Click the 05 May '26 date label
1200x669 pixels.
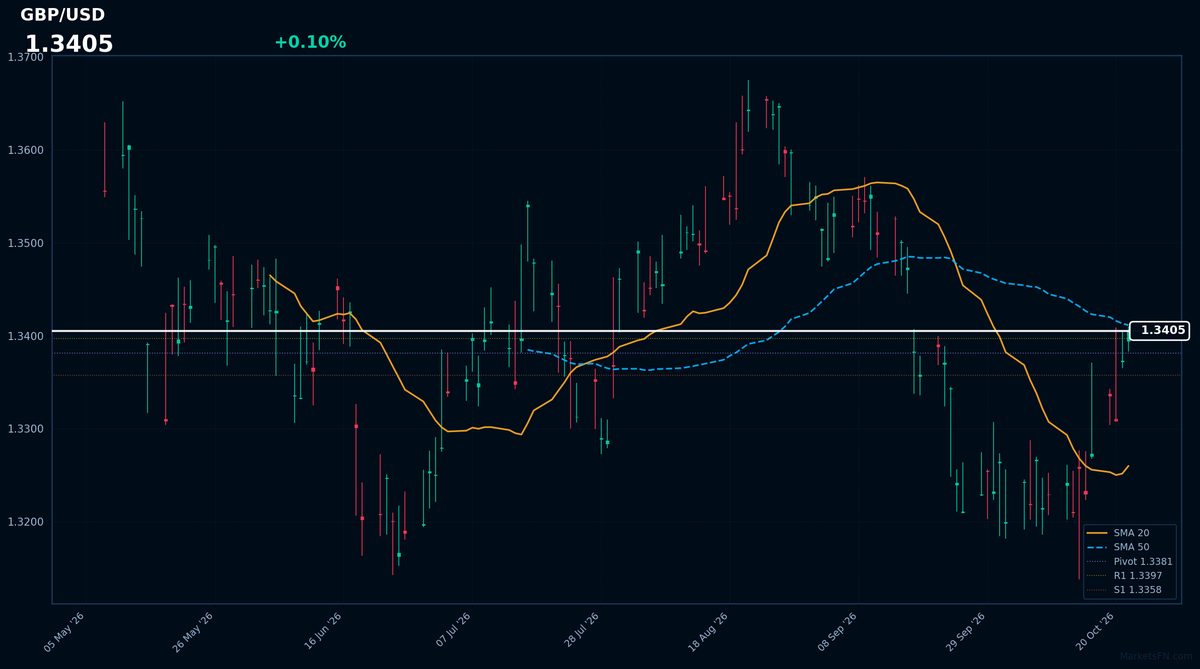65,632
